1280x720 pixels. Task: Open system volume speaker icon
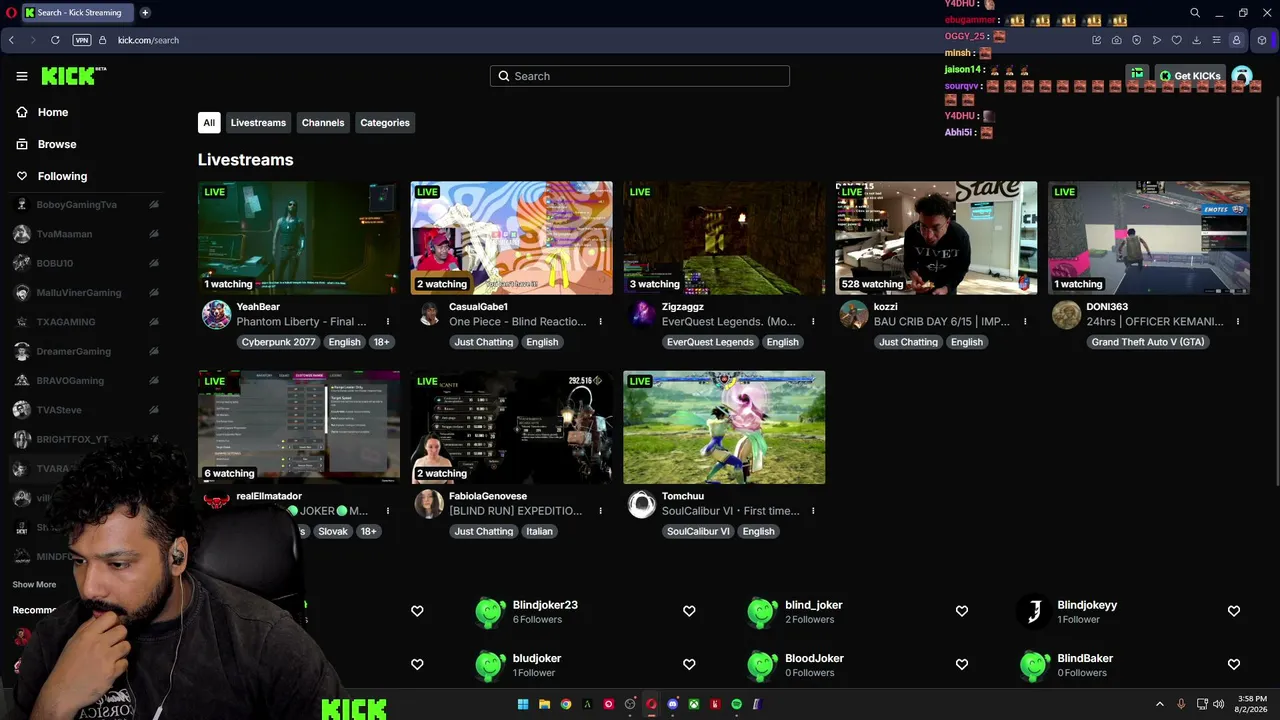(x=1218, y=704)
